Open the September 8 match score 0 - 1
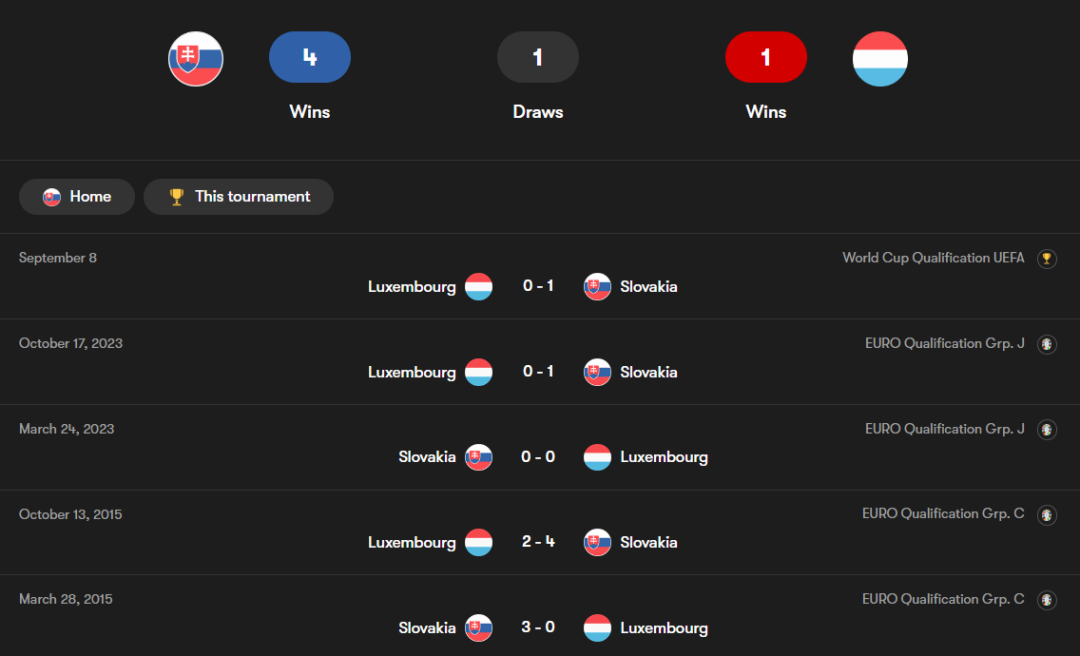Screen dimensions: 1080x656 [x=538, y=286]
